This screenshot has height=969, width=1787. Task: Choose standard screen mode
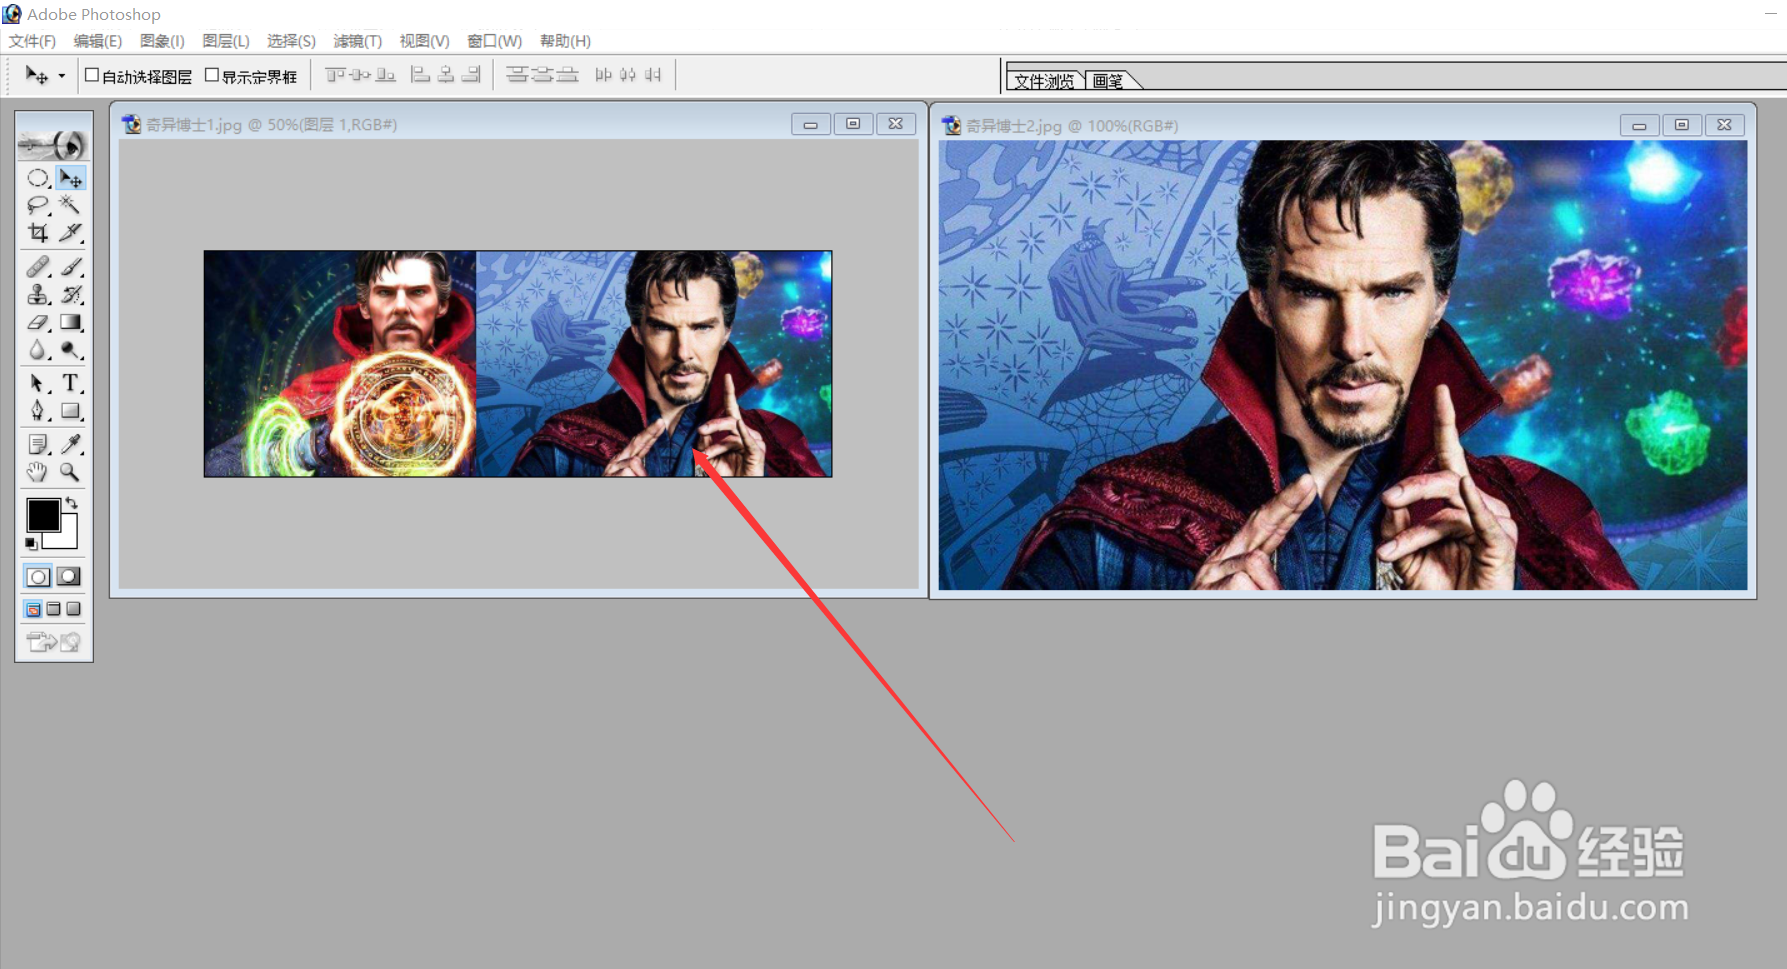click(33, 609)
